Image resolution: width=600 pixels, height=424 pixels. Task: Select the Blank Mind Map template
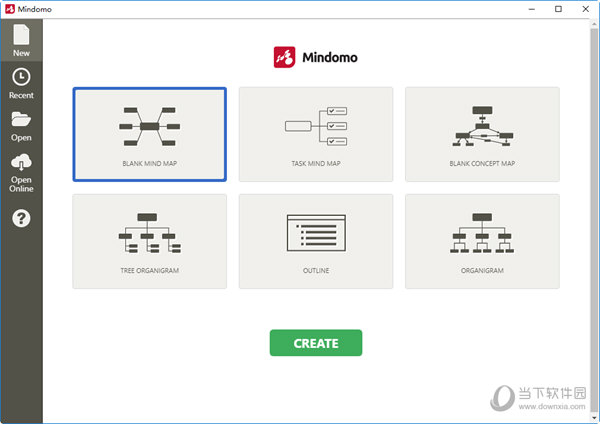pyautogui.click(x=150, y=134)
